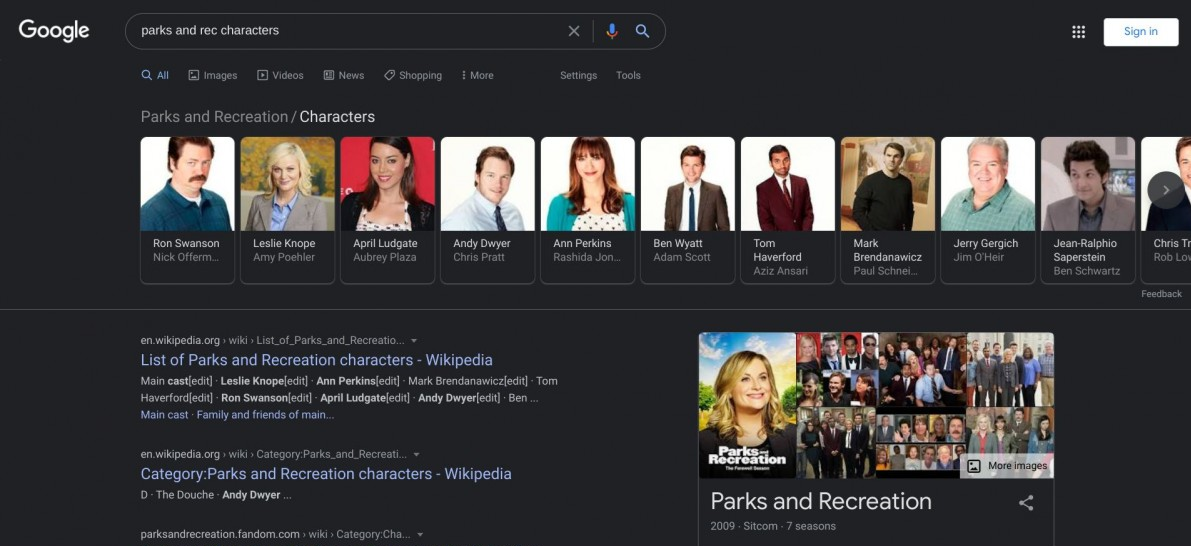Screen dimensions: 1191x546
Task: Clear the search box with X icon
Action: coord(574,31)
